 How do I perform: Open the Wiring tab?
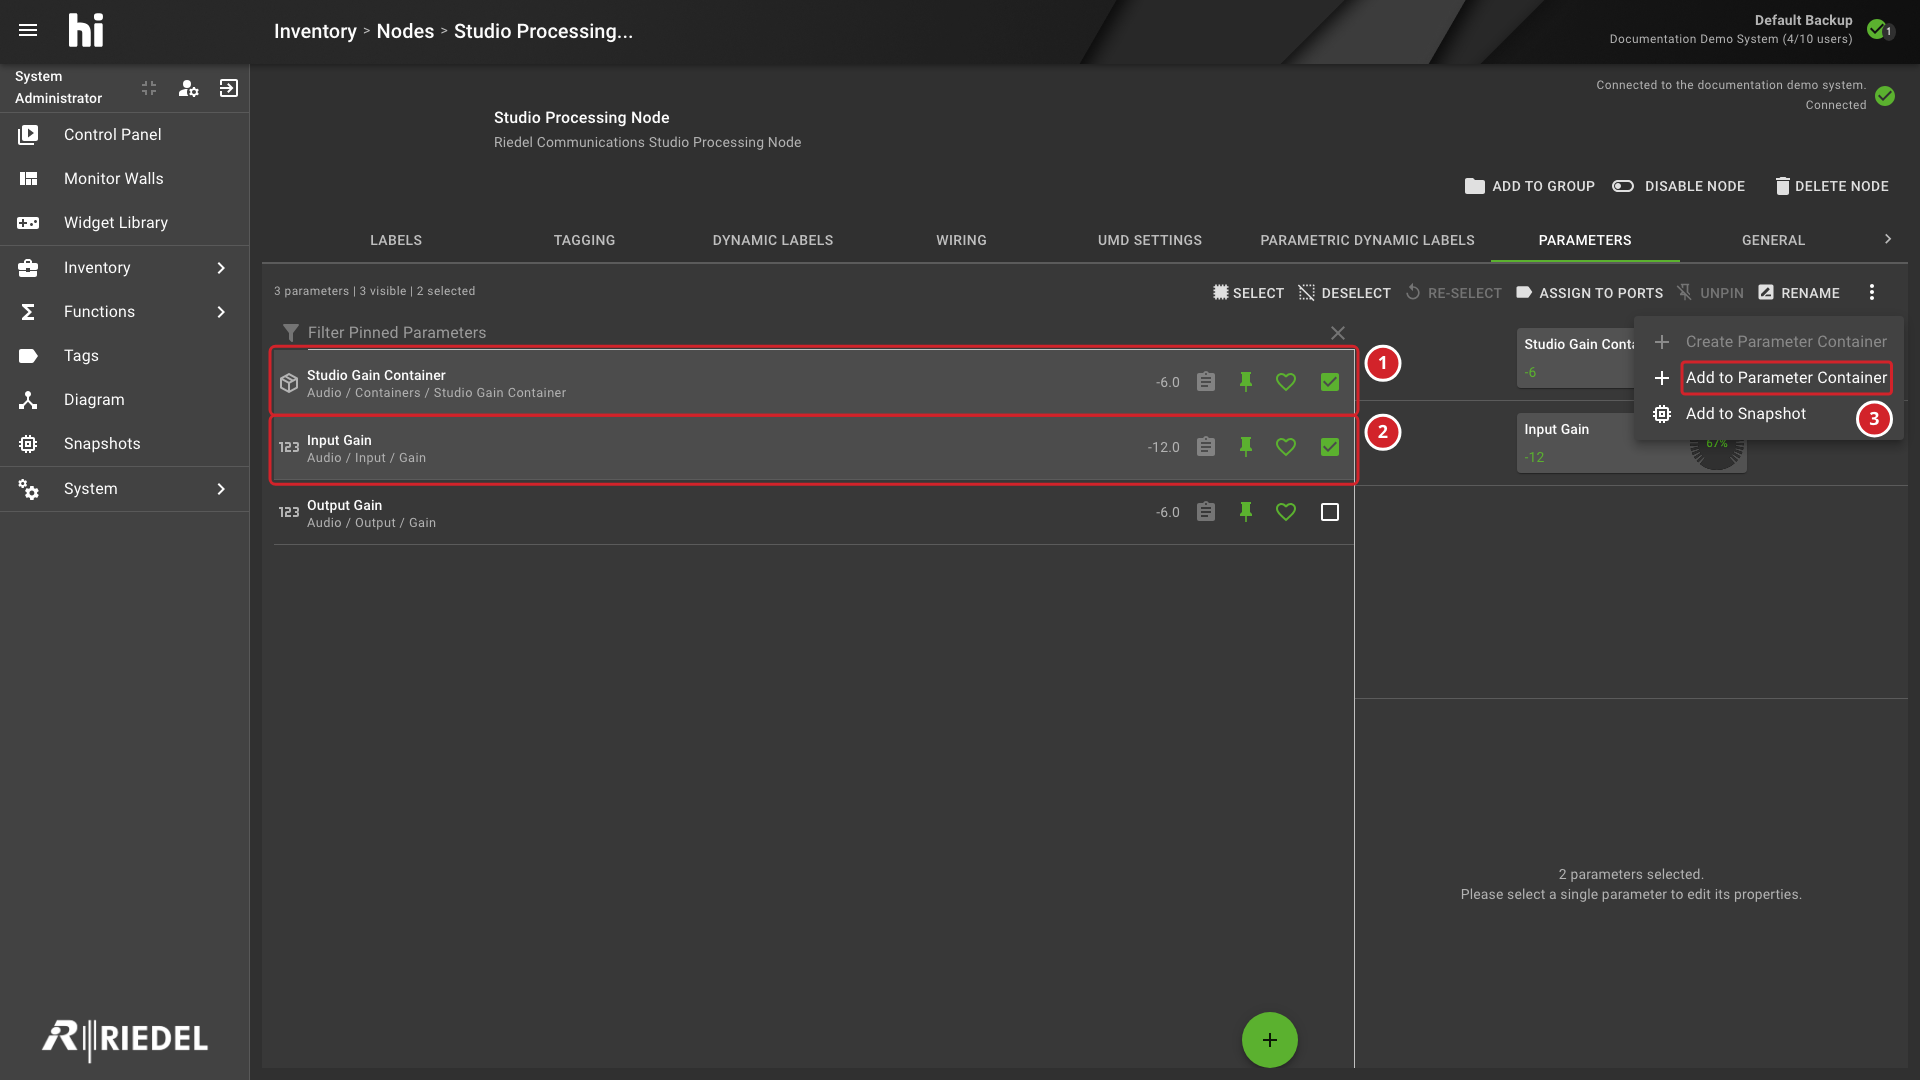961,240
